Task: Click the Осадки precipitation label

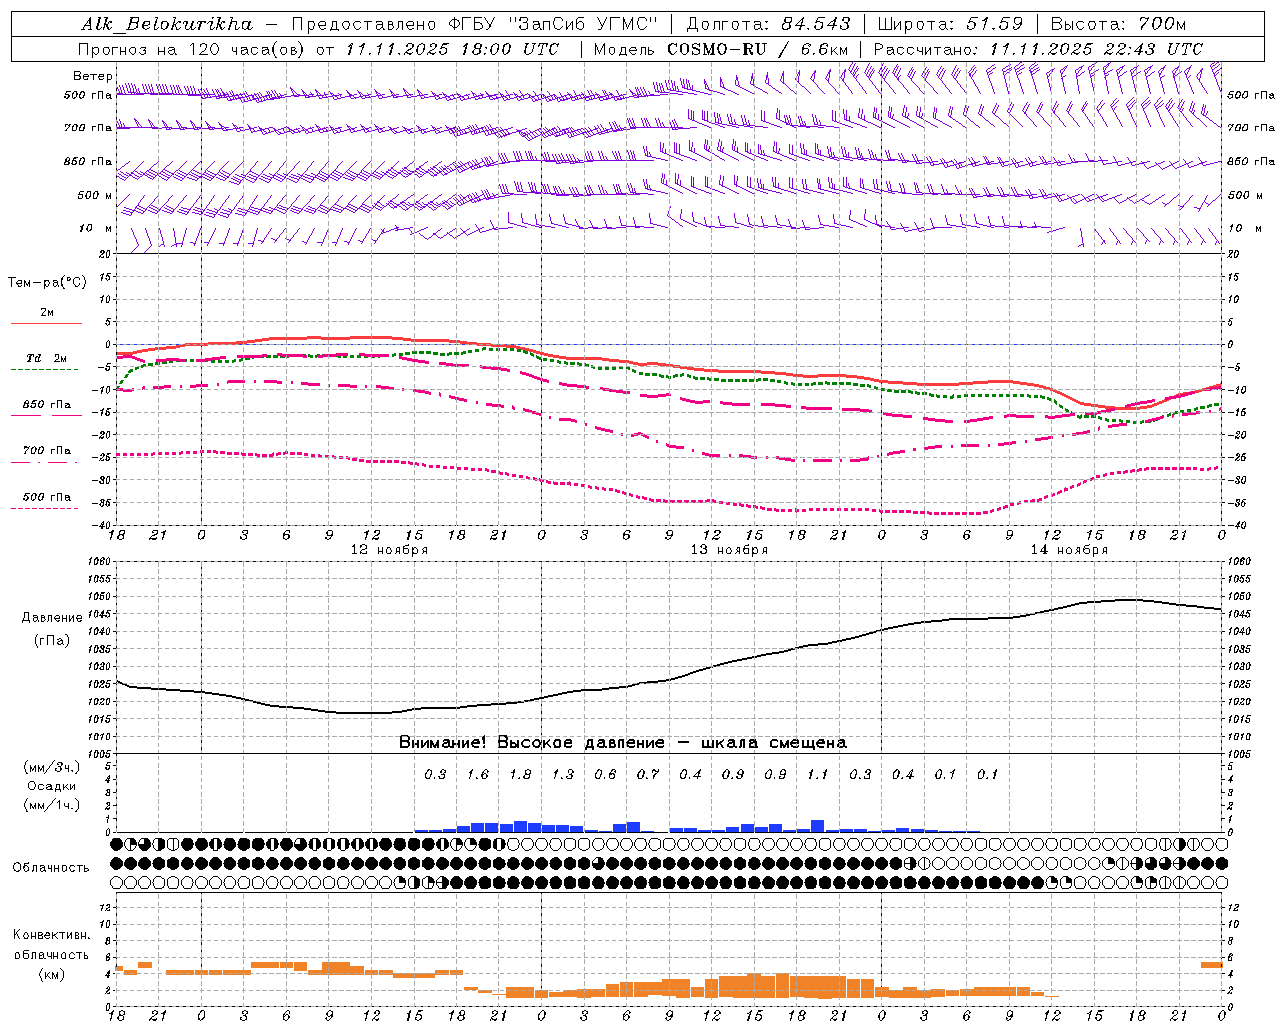Action: pyautogui.click(x=52, y=786)
